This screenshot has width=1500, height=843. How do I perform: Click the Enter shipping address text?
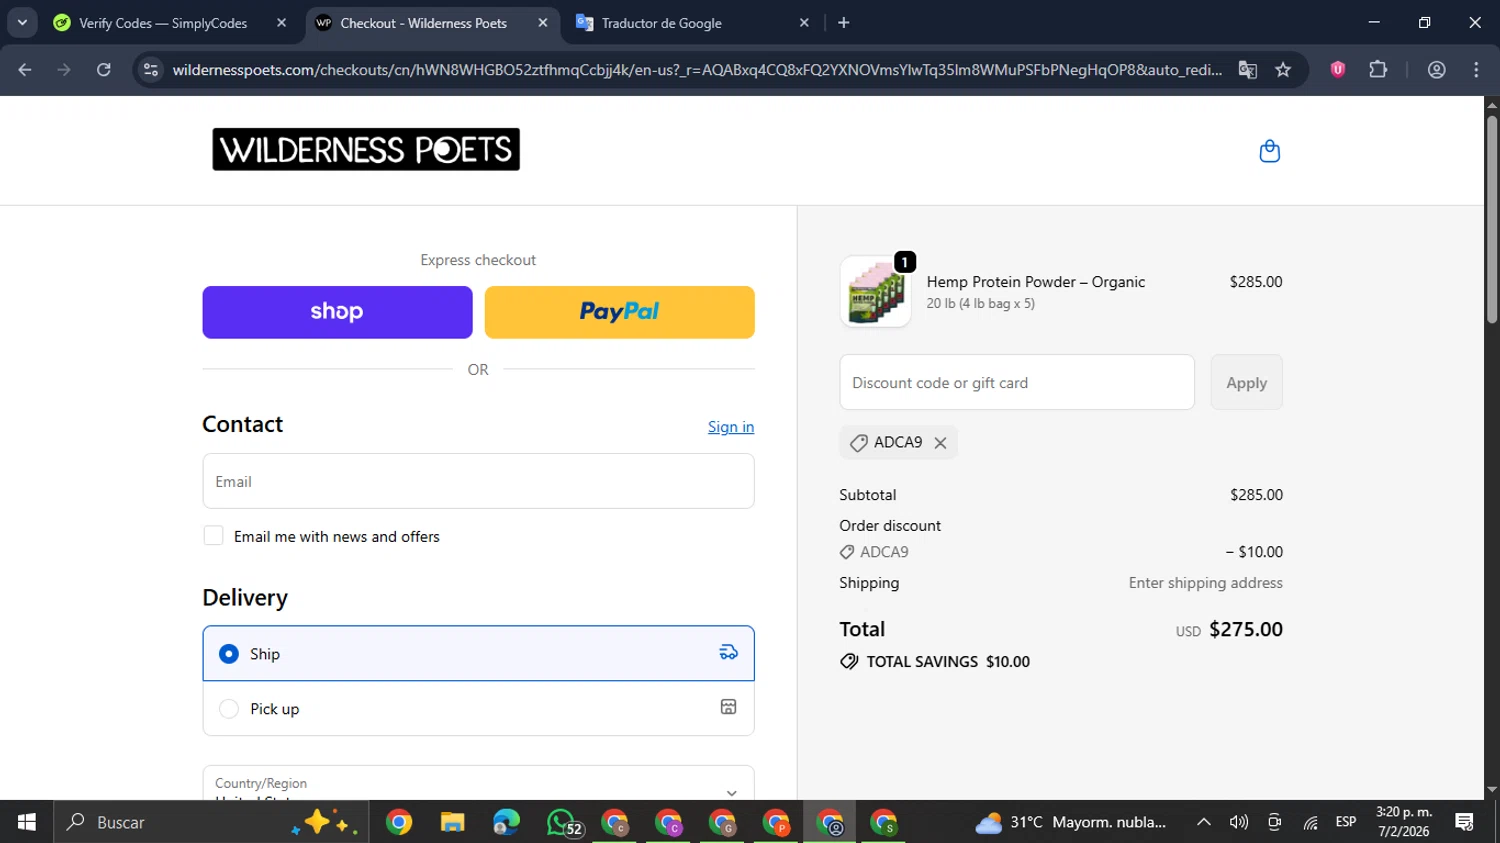click(x=1205, y=583)
